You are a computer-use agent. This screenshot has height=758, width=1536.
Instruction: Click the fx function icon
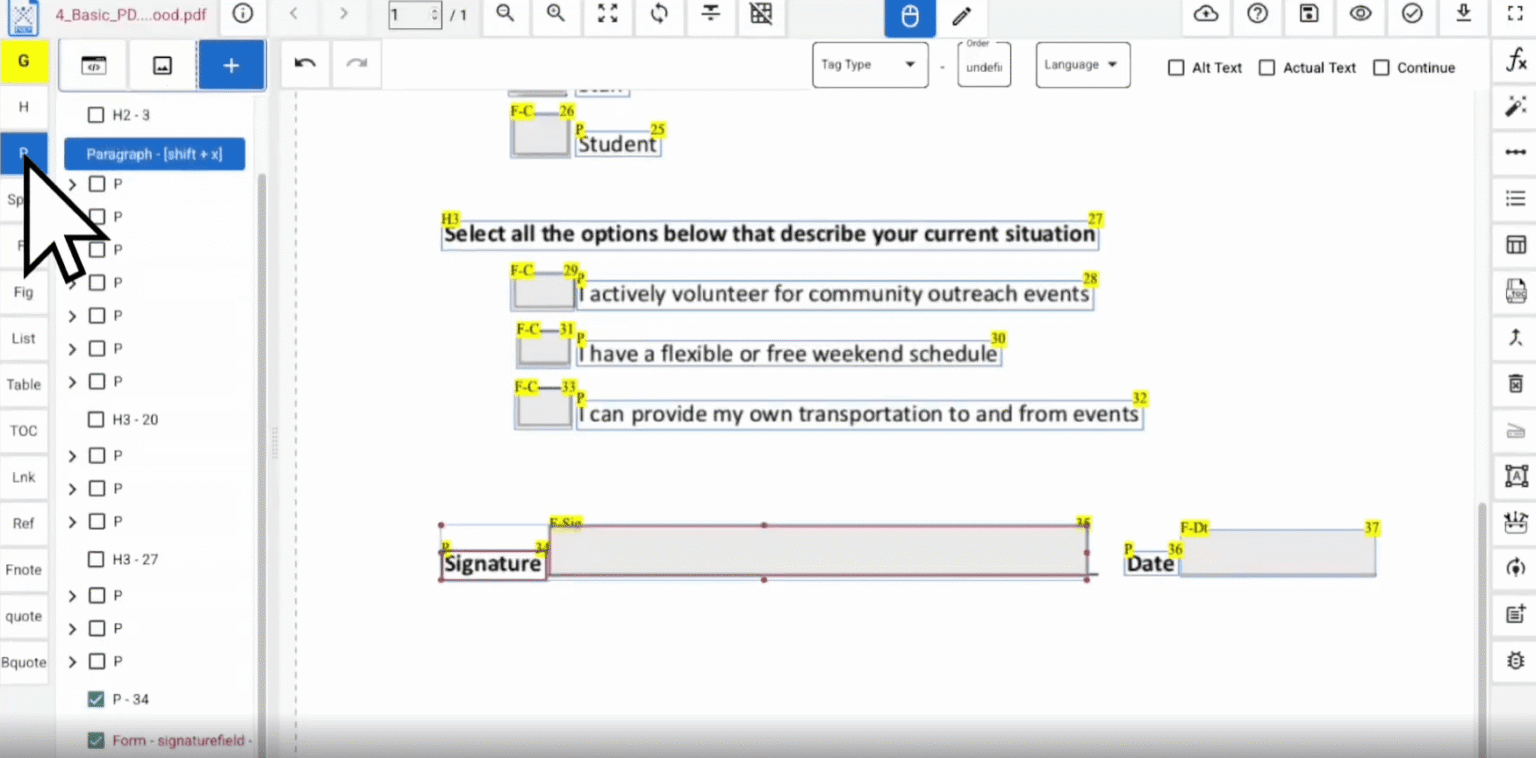(x=1516, y=62)
